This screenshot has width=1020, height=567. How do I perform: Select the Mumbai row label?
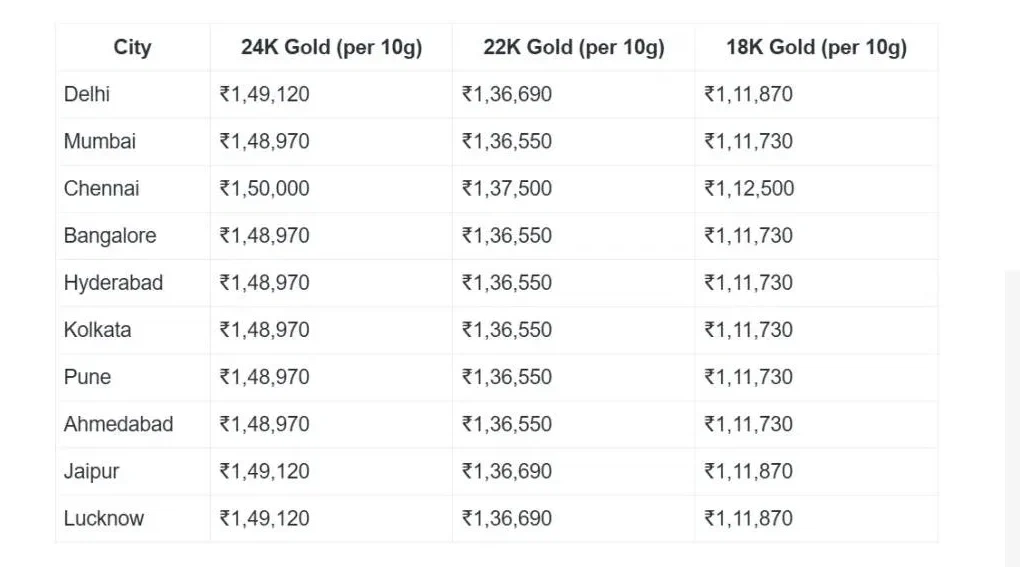coord(100,142)
